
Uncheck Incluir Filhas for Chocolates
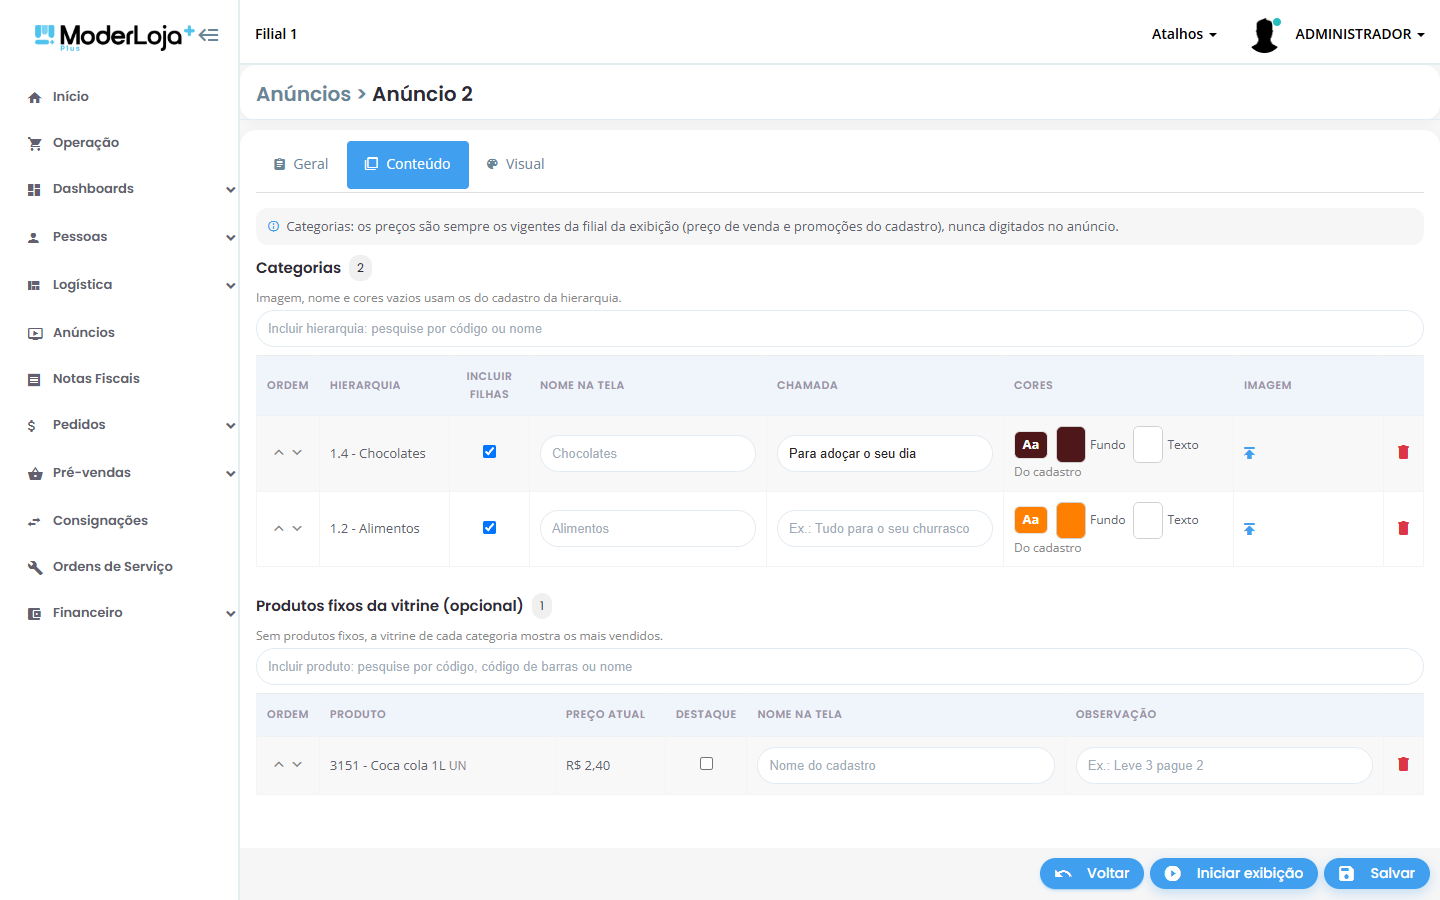(490, 452)
